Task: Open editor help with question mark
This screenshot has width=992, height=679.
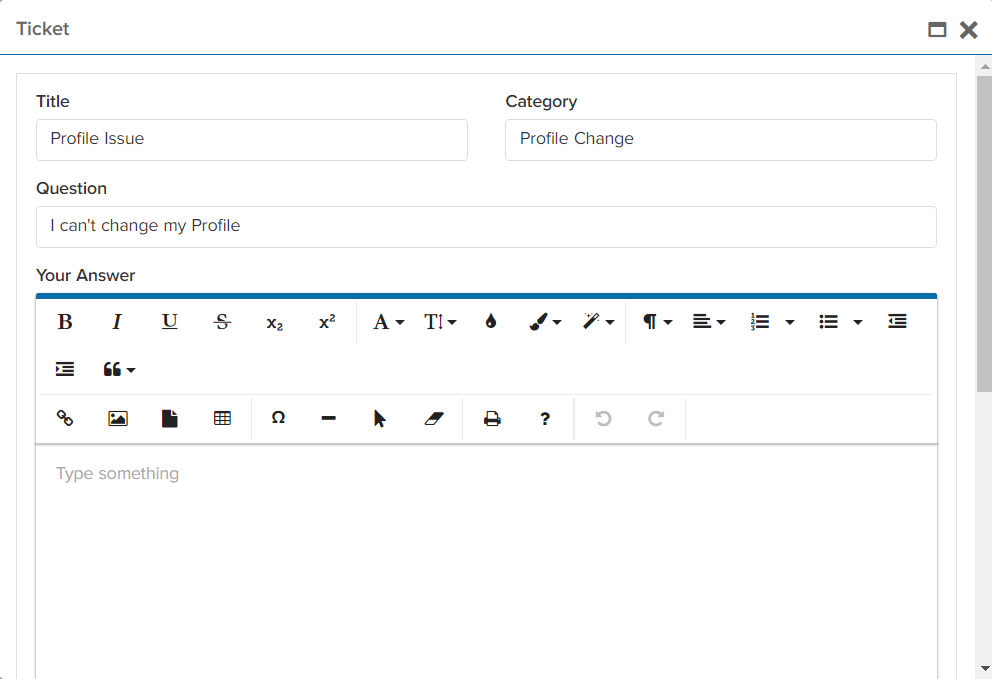Action: [545, 419]
